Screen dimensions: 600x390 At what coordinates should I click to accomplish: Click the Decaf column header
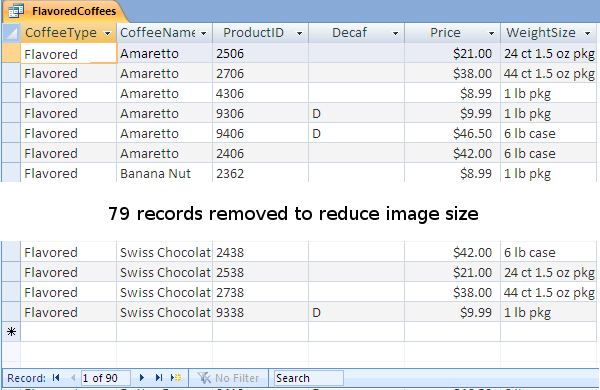click(357, 33)
